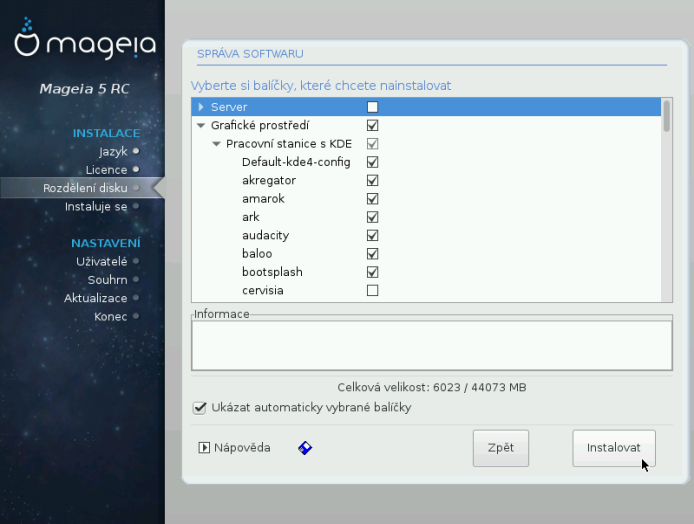694x524 pixels.
Task: Uncheck the baloo package checkbox
Action: coord(372,254)
